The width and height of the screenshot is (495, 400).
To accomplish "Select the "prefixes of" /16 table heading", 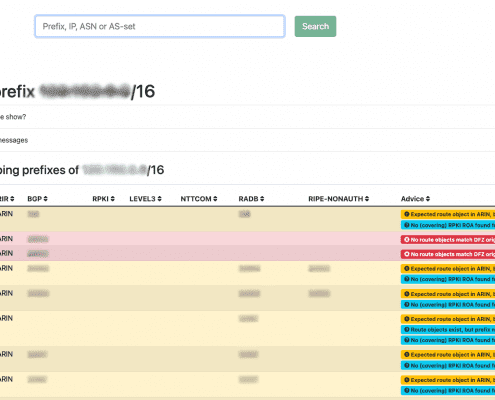I will tap(82, 170).
